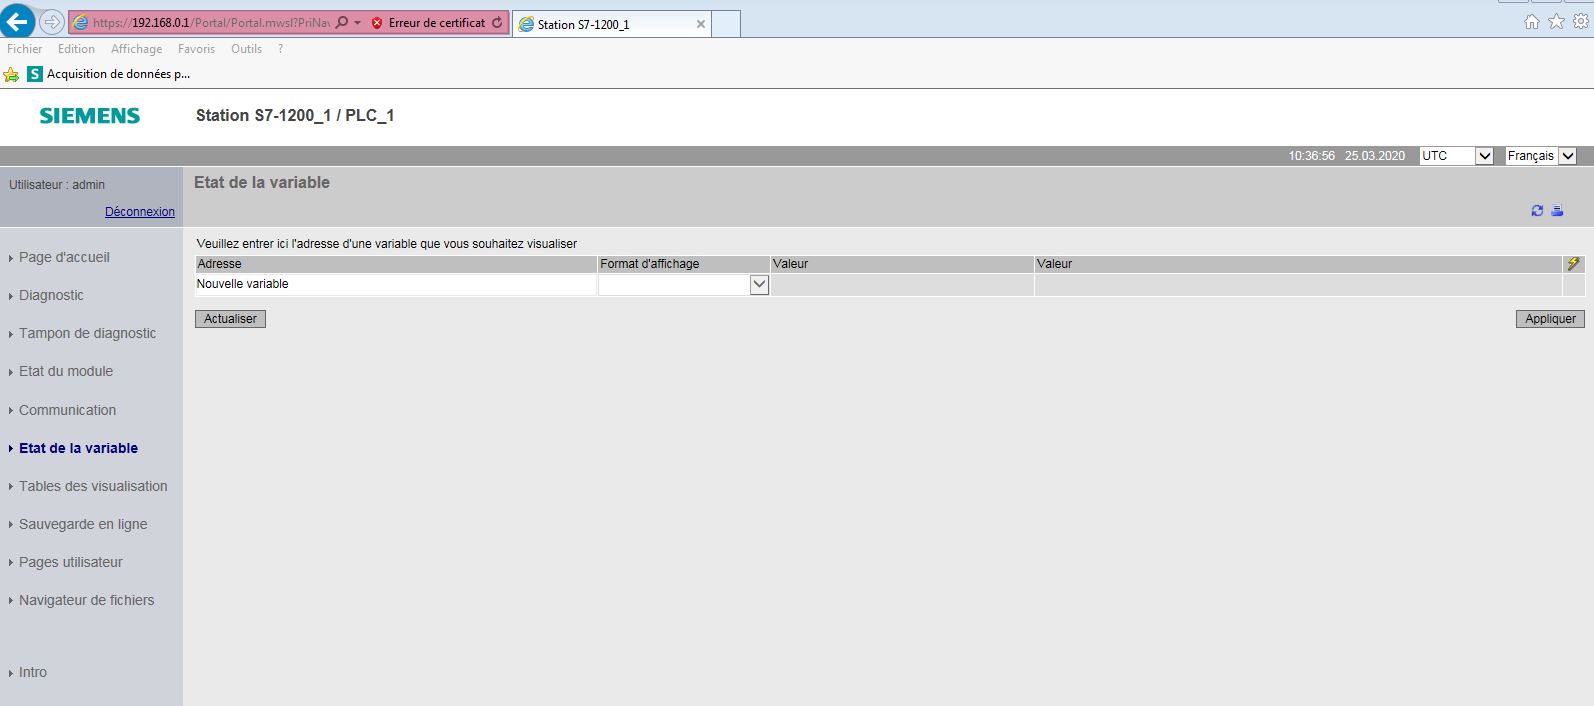The height and width of the screenshot is (706, 1594).
Task: Open Pages utilisateur
Action: point(71,562)
